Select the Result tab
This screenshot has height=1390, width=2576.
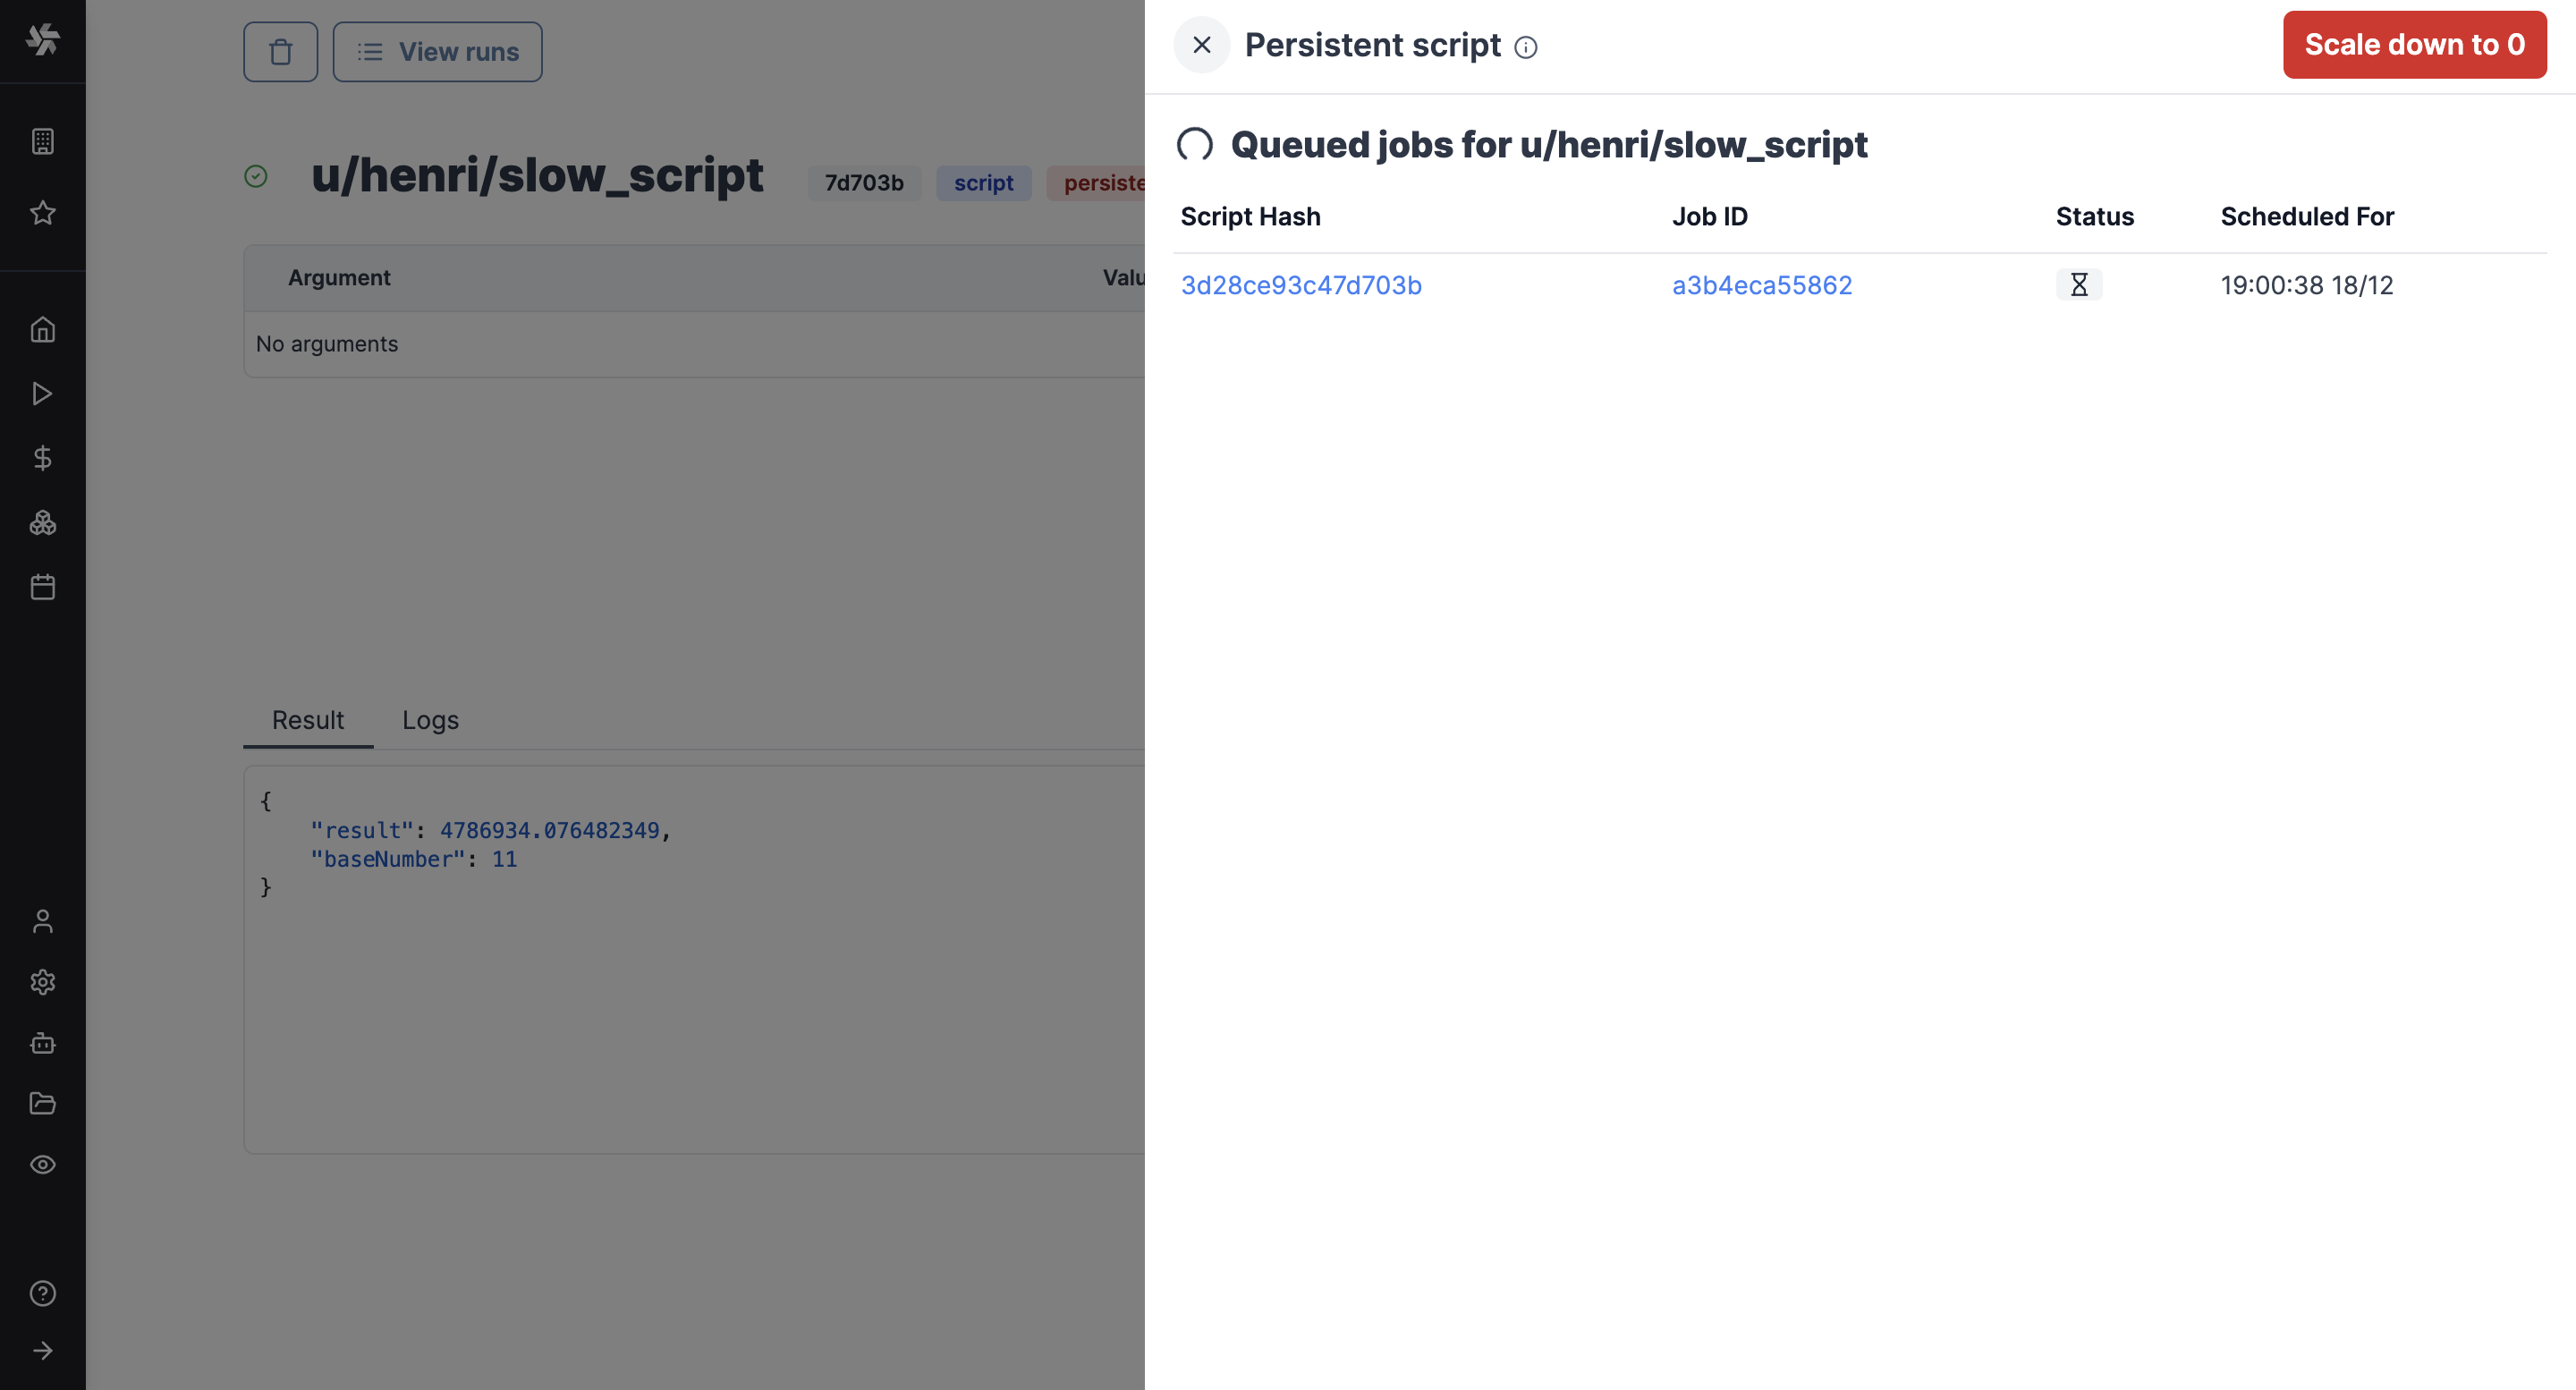pos(307,720)
